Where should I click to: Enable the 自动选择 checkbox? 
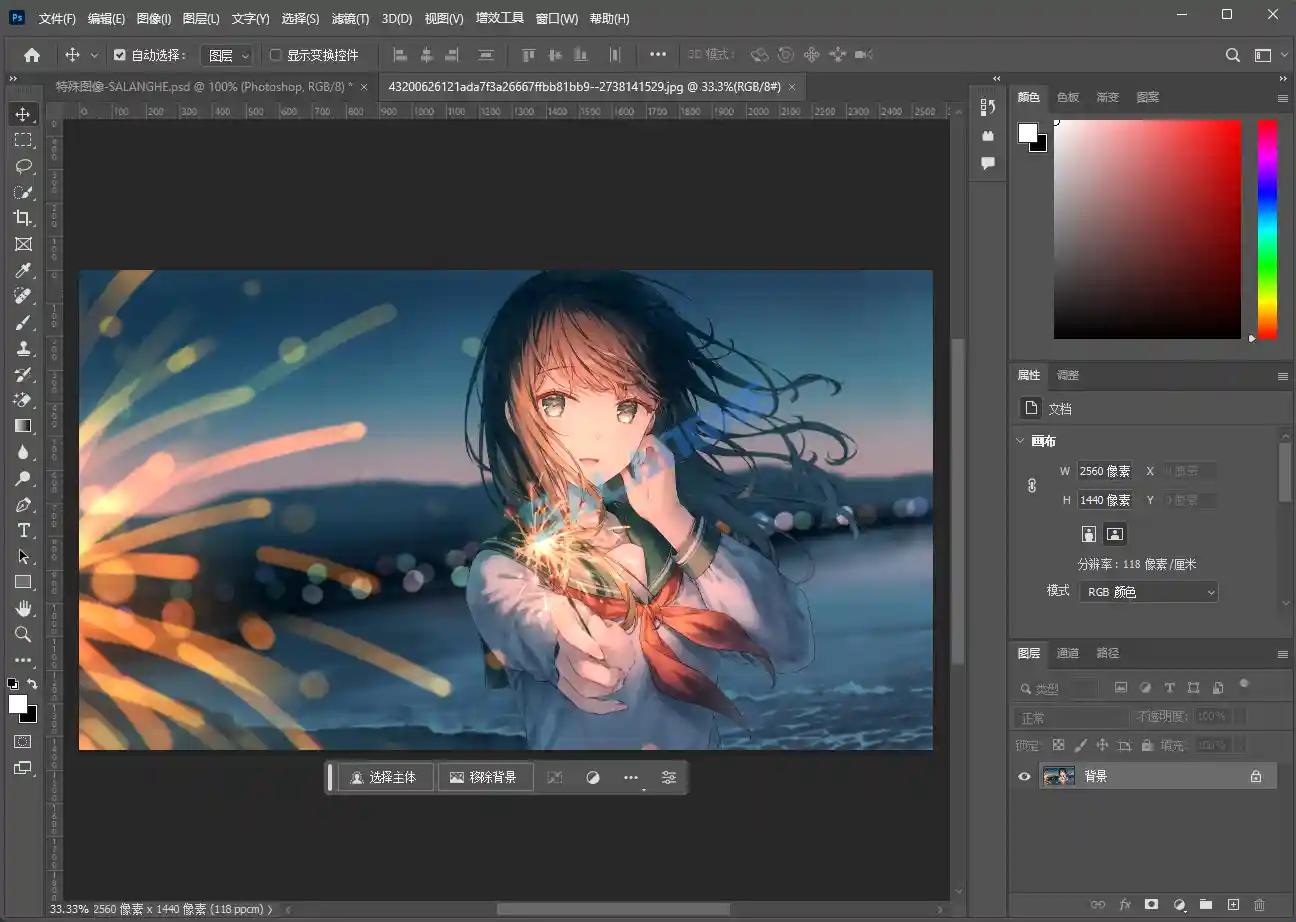coord(121,55)
